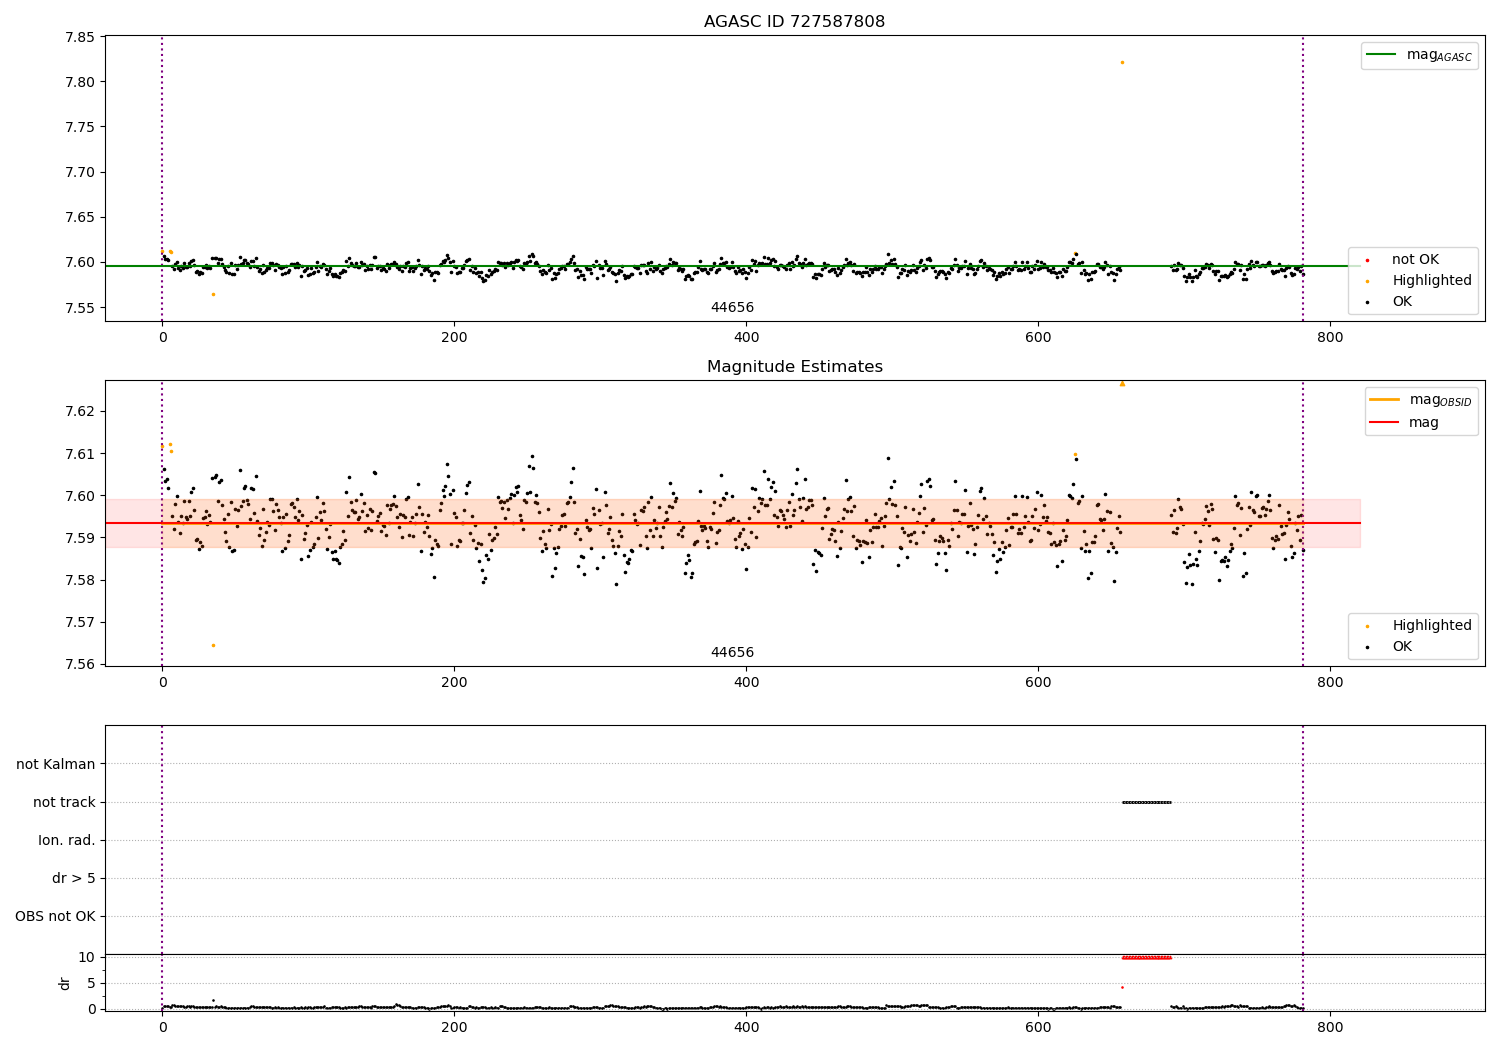Click the orange outlier point near 7.565 in middle plot
This screenshot has height=1050, width=1500.
point(213,645)
